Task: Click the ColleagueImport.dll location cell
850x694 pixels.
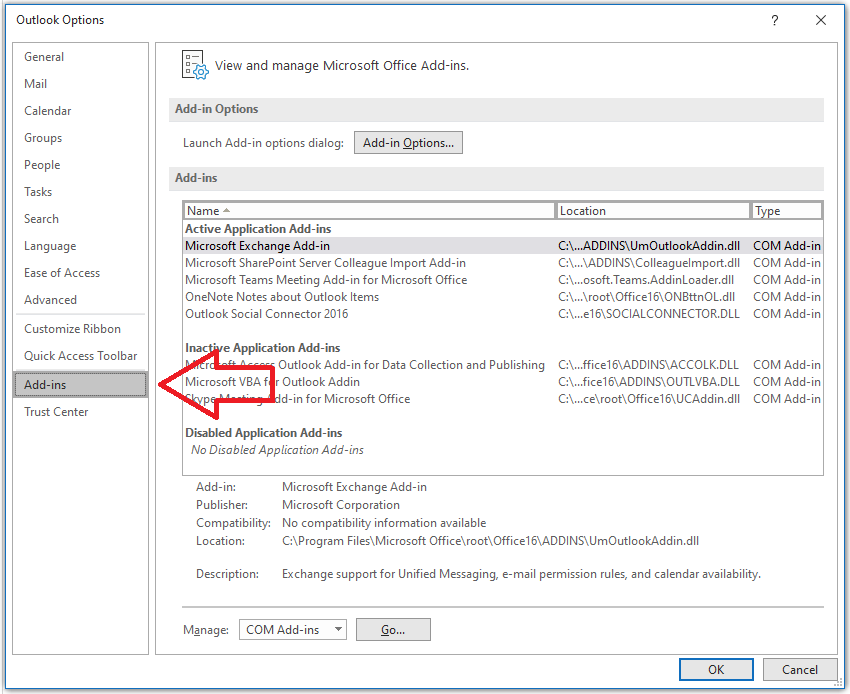Action: tap(649, 263)
